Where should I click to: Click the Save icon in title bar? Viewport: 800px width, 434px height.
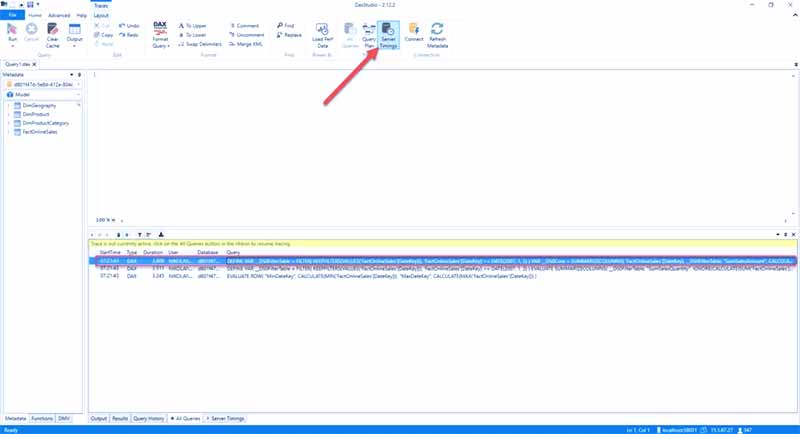[x=30, y=5]
